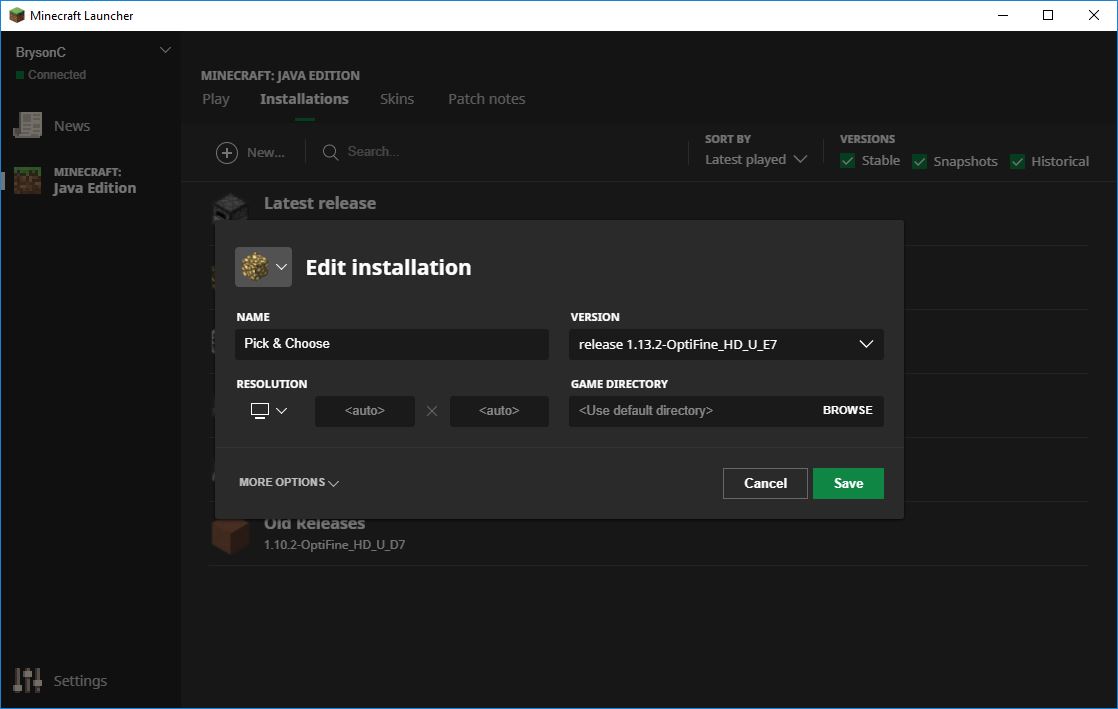Open the Version dropdown list
1118x709 pixels.
[726, 345]
